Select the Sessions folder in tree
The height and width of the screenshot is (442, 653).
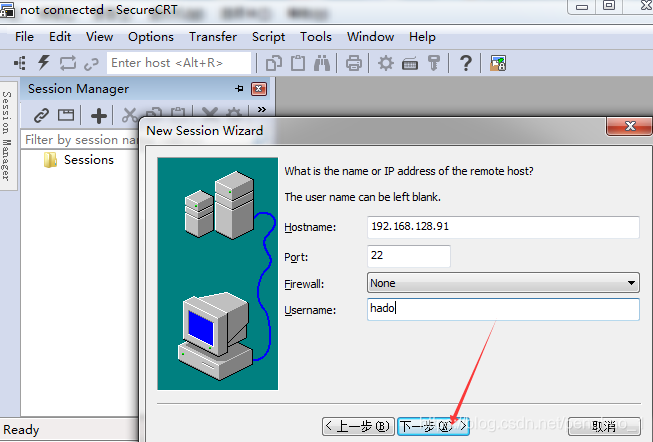(89, 160)
